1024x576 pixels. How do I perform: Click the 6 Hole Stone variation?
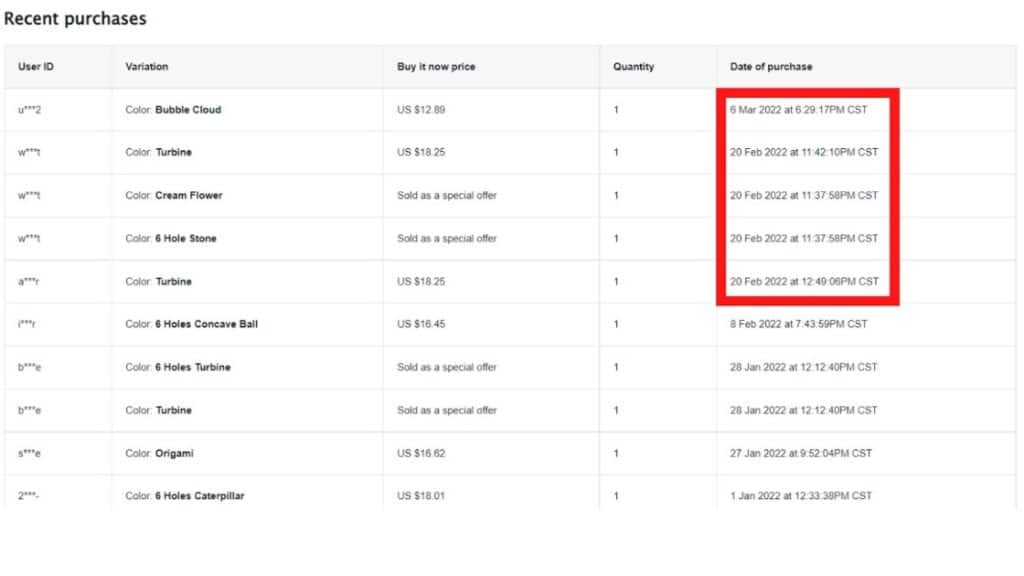[171, 238]
